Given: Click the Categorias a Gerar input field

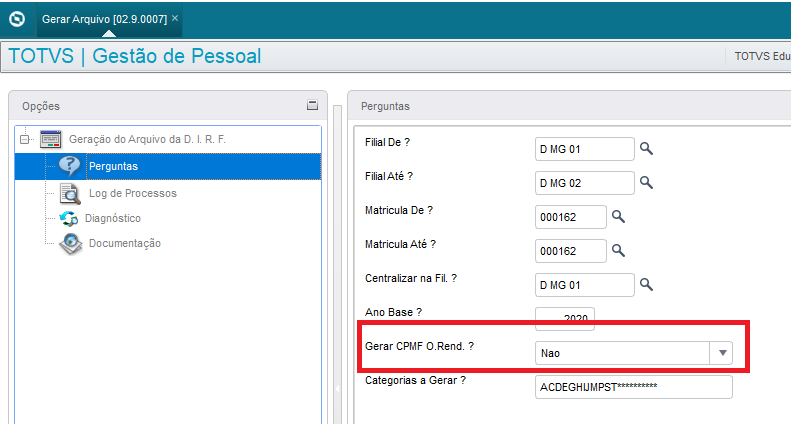Looking at the screenshot, I should (633, 387).
